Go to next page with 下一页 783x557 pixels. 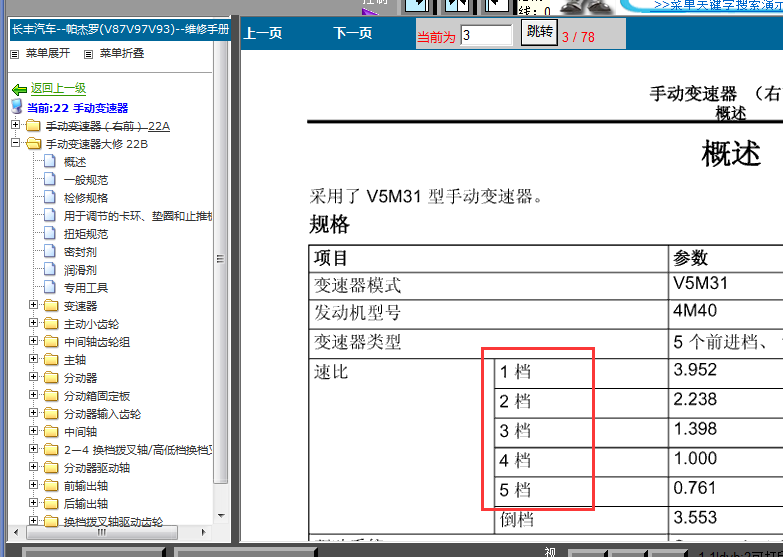click(353, 33)
